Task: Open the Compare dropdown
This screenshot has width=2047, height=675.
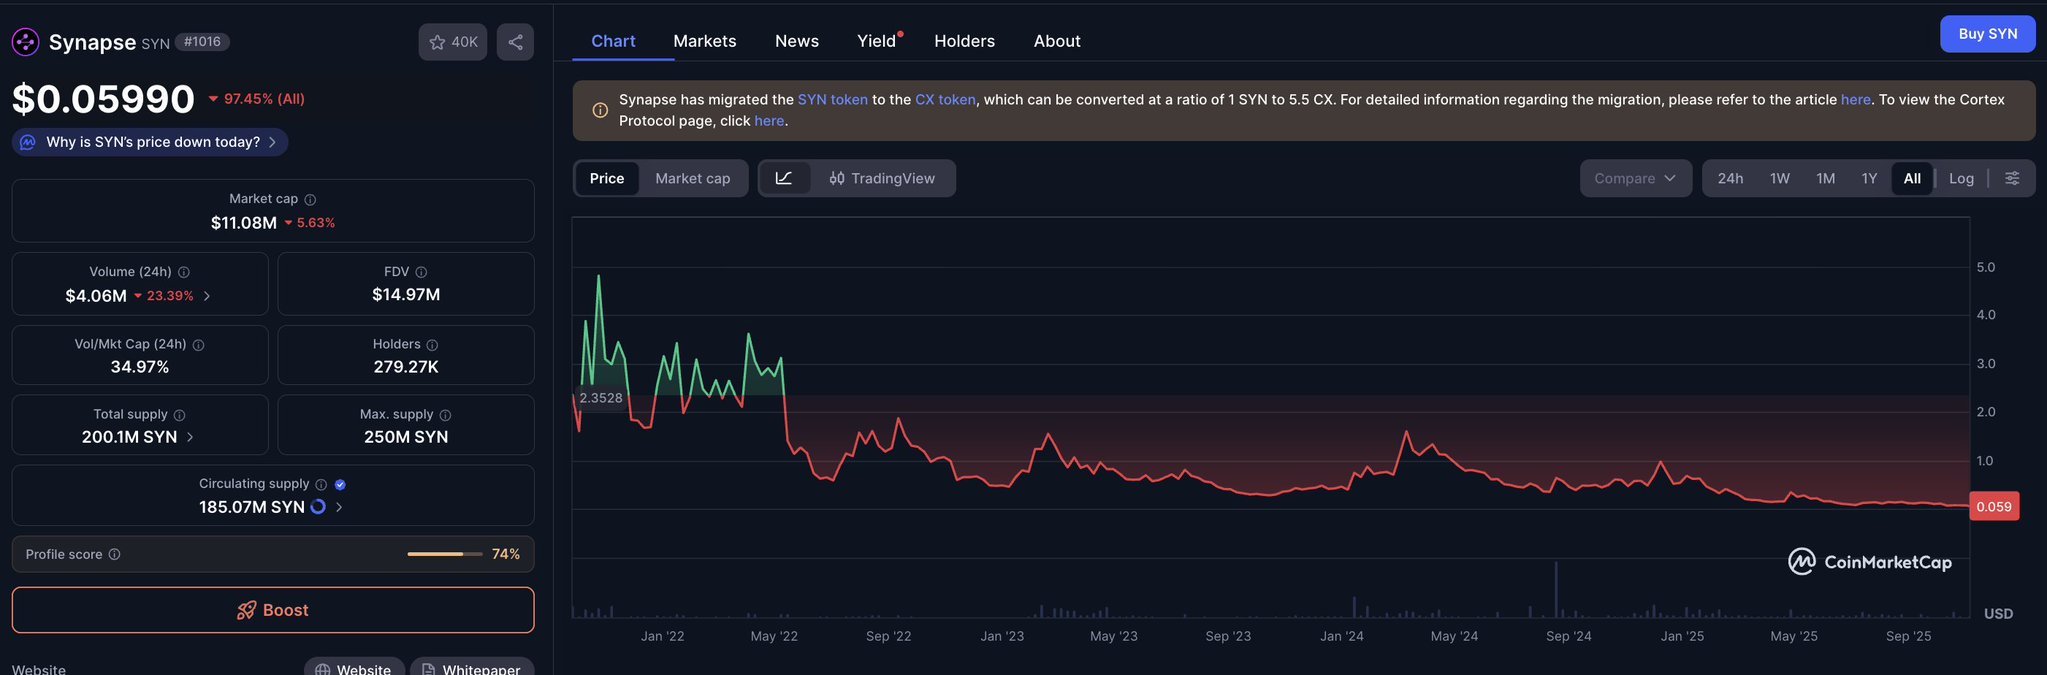Action: [x=1635, y=178]
